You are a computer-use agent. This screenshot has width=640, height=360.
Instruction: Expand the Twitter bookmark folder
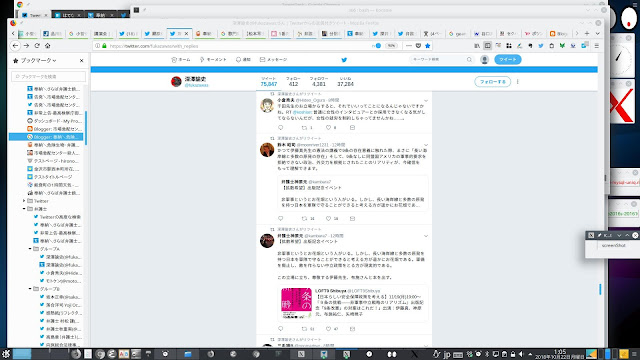pyautogui.click(x=24, y=201)
